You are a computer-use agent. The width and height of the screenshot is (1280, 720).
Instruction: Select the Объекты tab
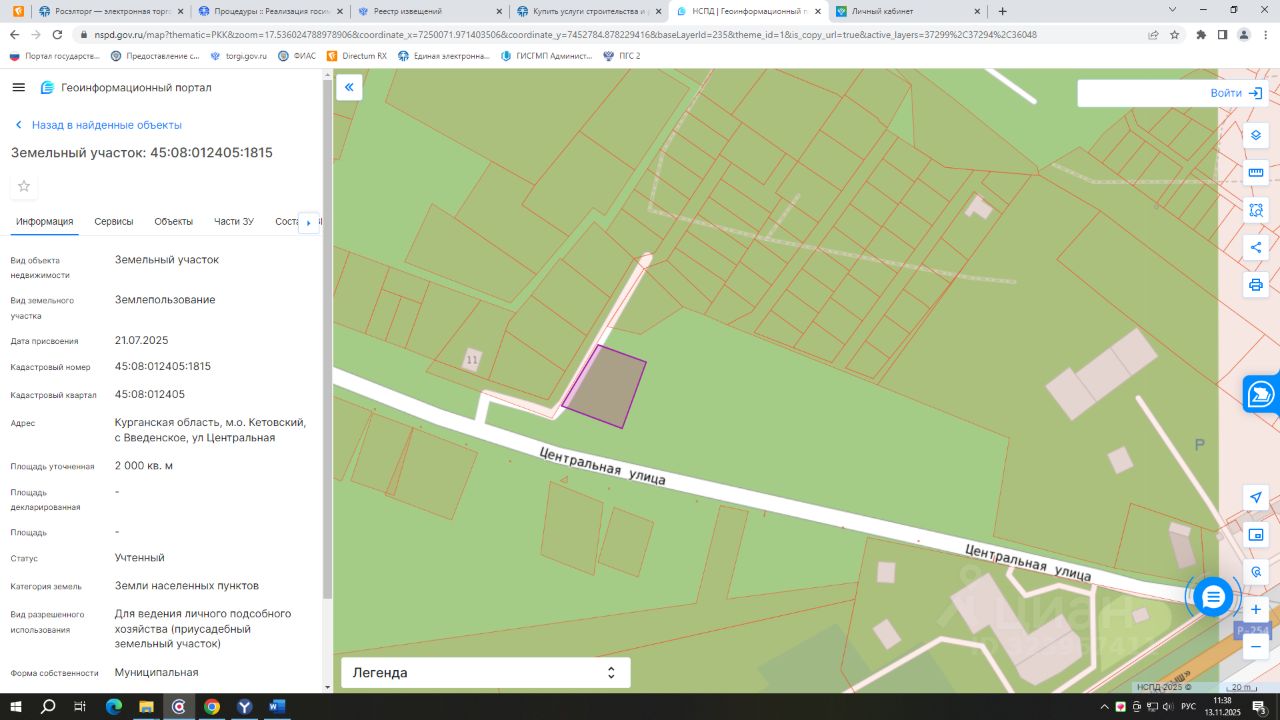click(174, 222)
